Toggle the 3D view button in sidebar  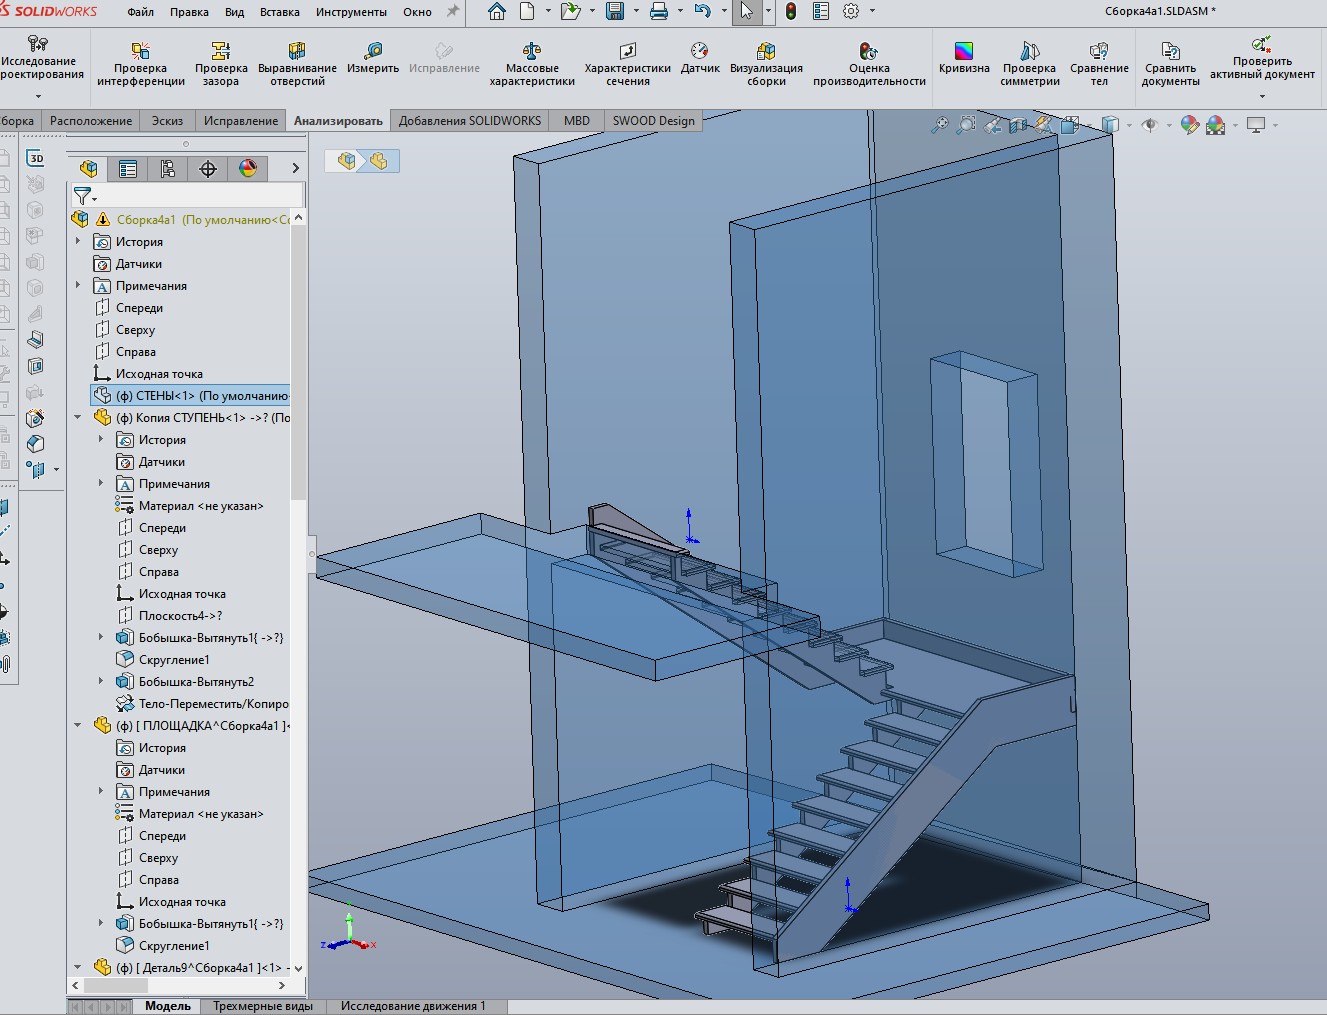(x=36, y=158)
